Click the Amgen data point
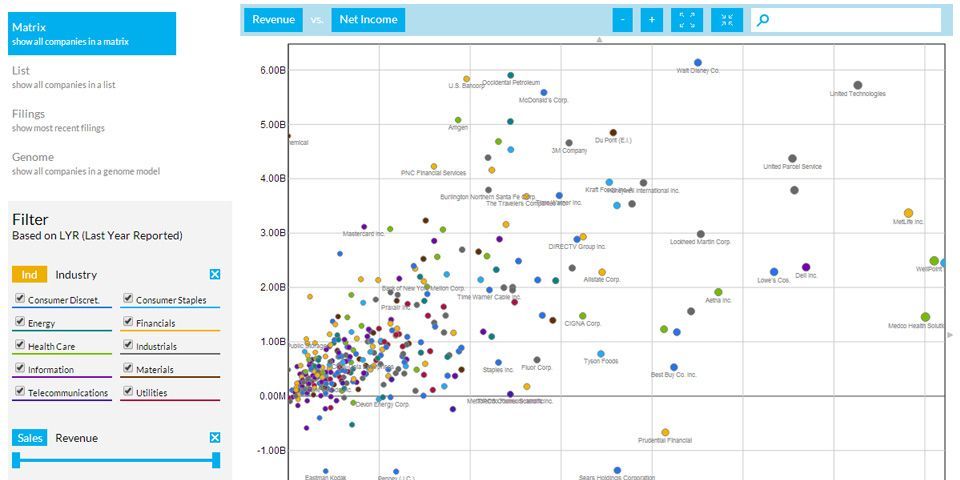 [458, 120]
